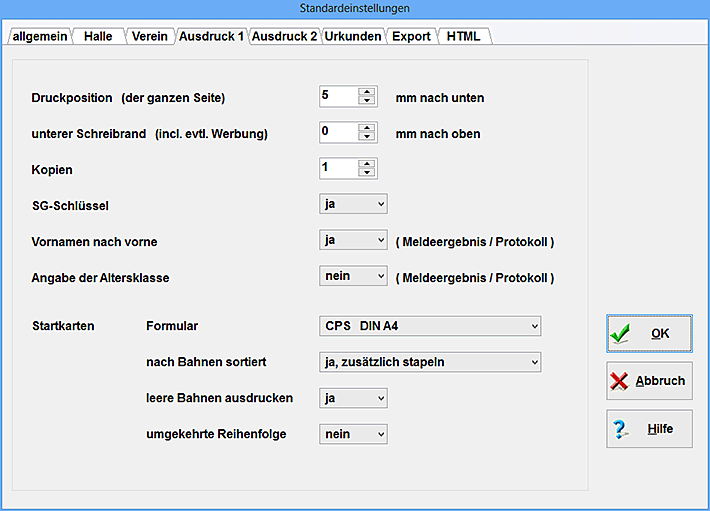The height and width of the screenshot is (511, 710).
Task: Increase Kopien count with up arrow
Action: 367,164
